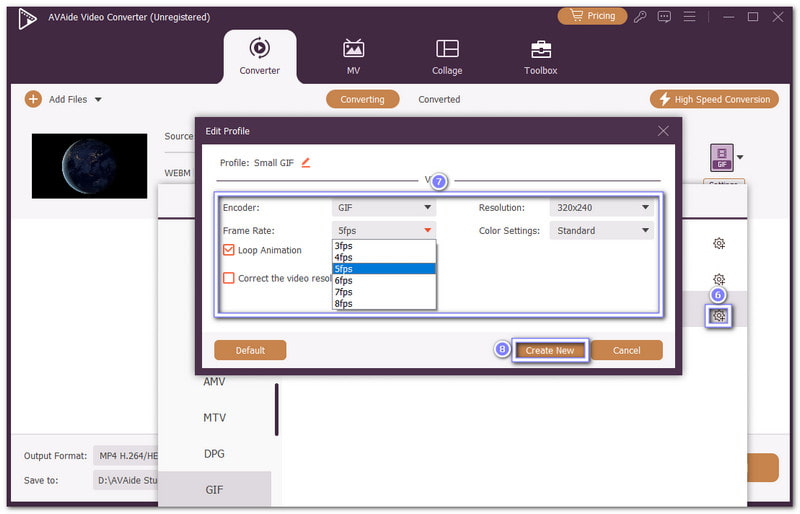Click the Create New button
The image size is (800, 514).
pos(550,350)
